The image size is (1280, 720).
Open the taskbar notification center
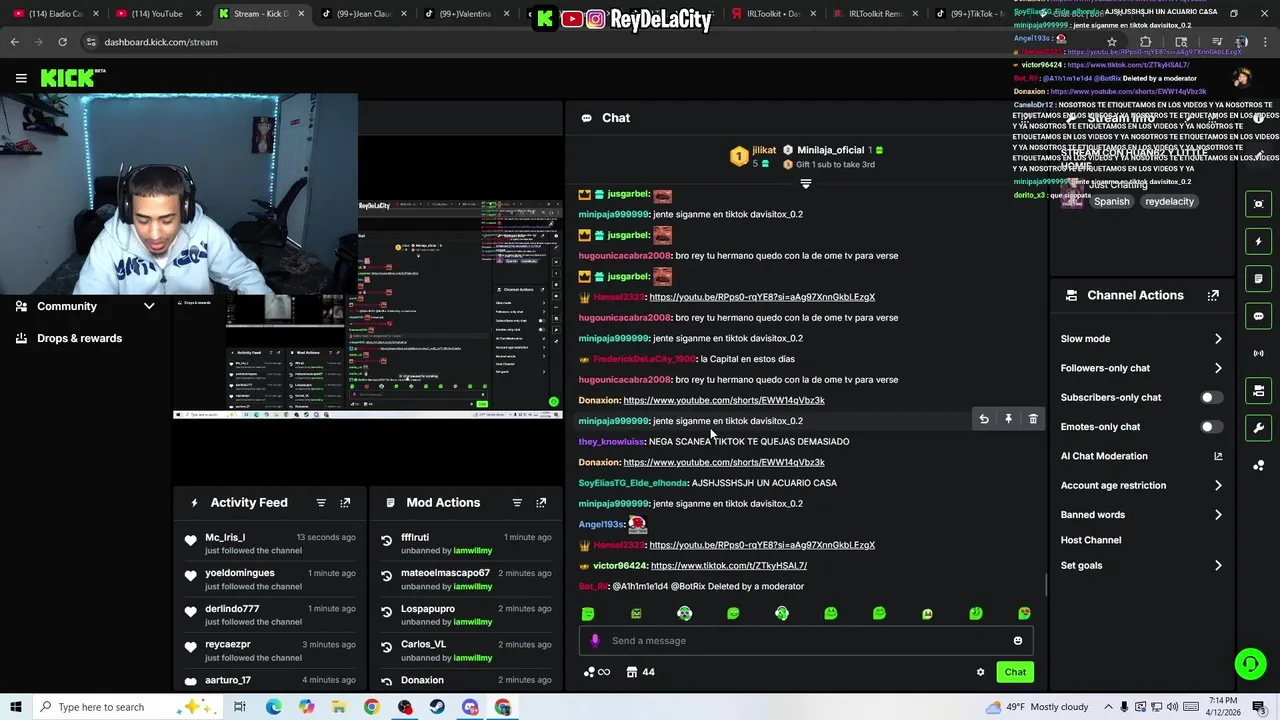point(1259,707)
